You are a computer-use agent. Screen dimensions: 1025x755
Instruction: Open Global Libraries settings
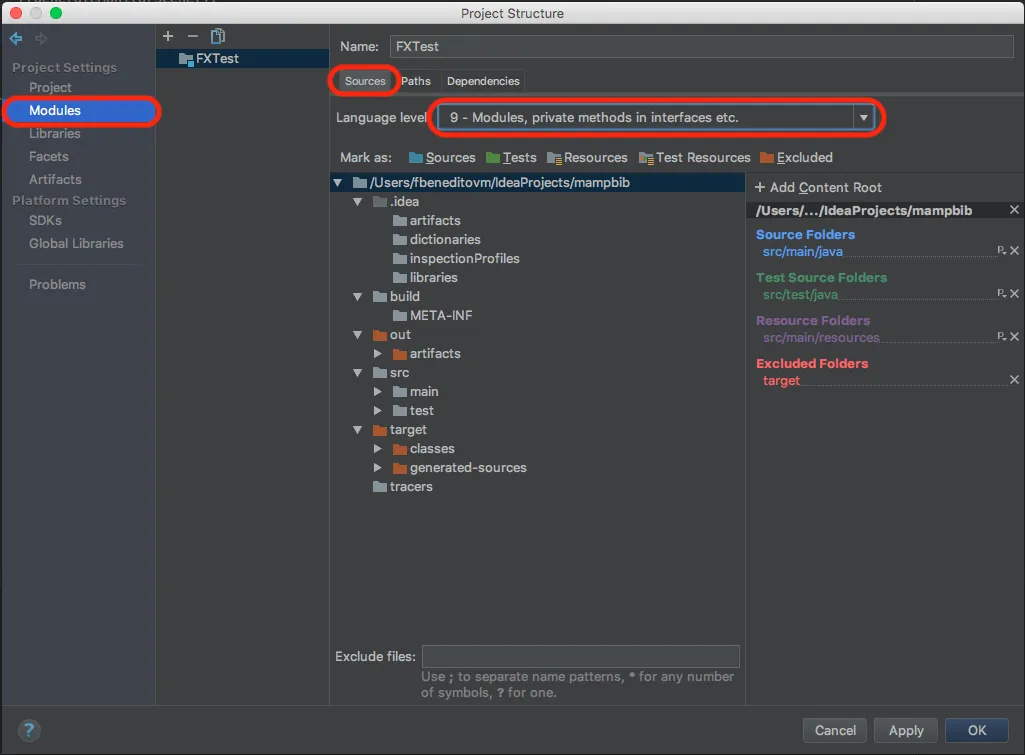click(x=76, y=243)
